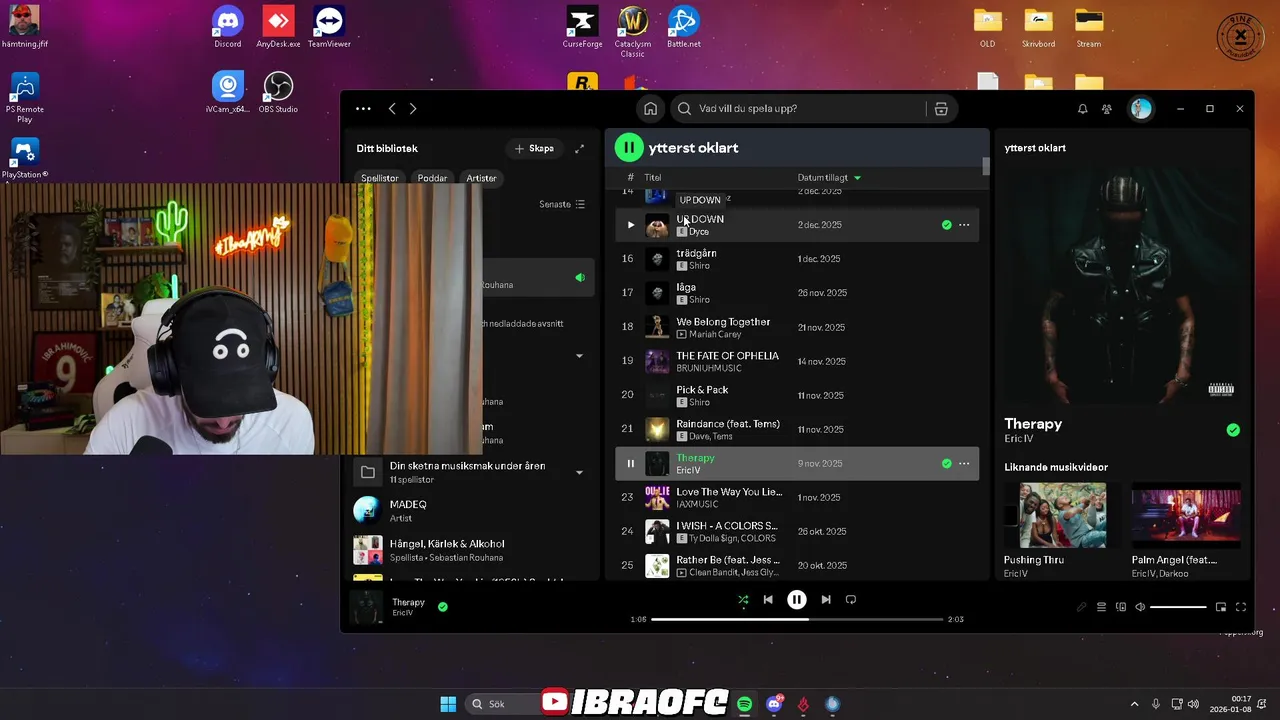Expand Din skeva musiksmak under åren folder
Image resolution: width=1280 pixels, height=720 pixels.
click(x=579, y=472)
